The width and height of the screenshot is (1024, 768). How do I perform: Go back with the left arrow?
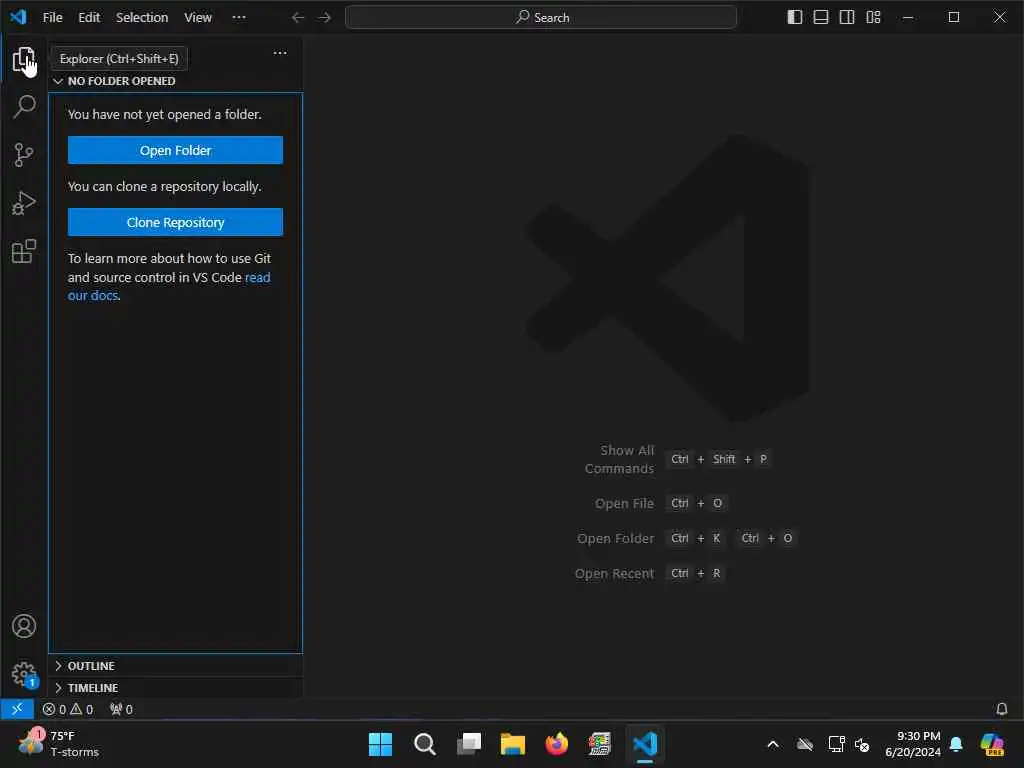pyautogui.click(x=298, y=18)
